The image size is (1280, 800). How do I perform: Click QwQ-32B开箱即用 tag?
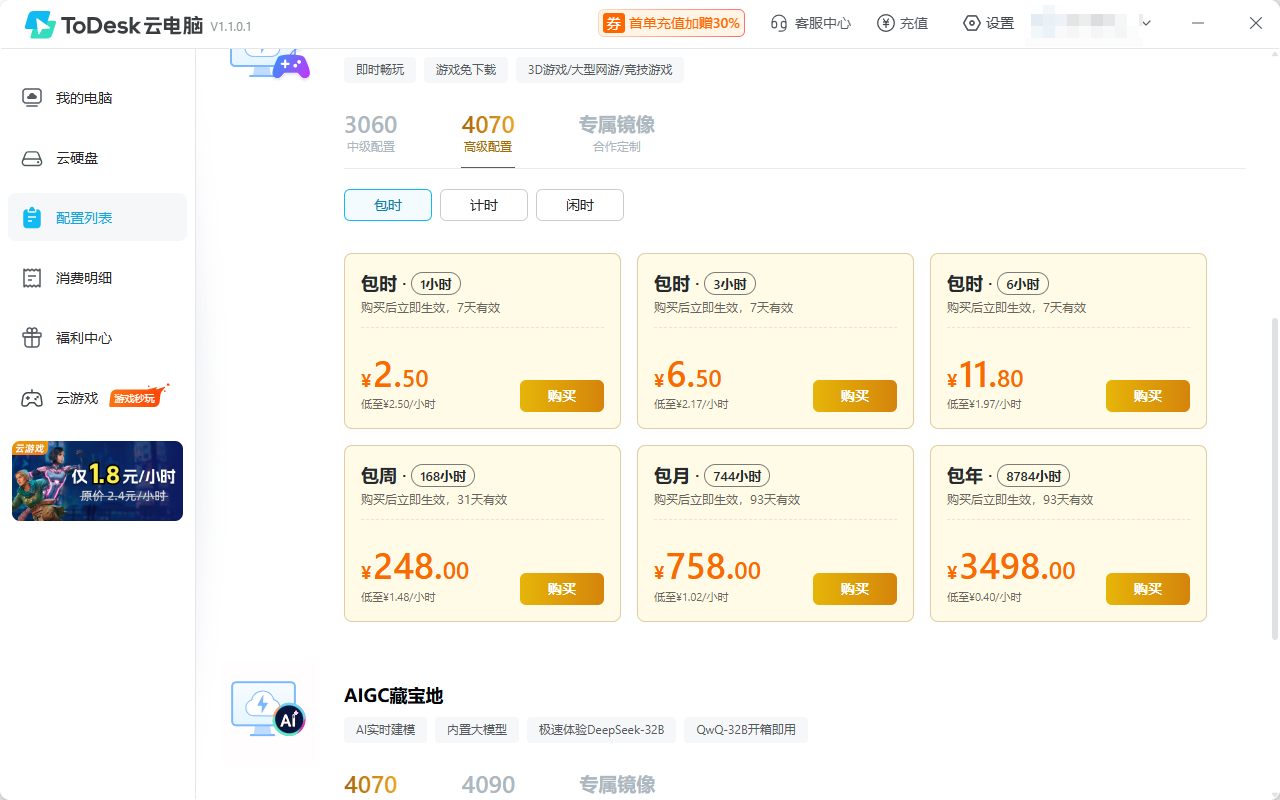746,729
